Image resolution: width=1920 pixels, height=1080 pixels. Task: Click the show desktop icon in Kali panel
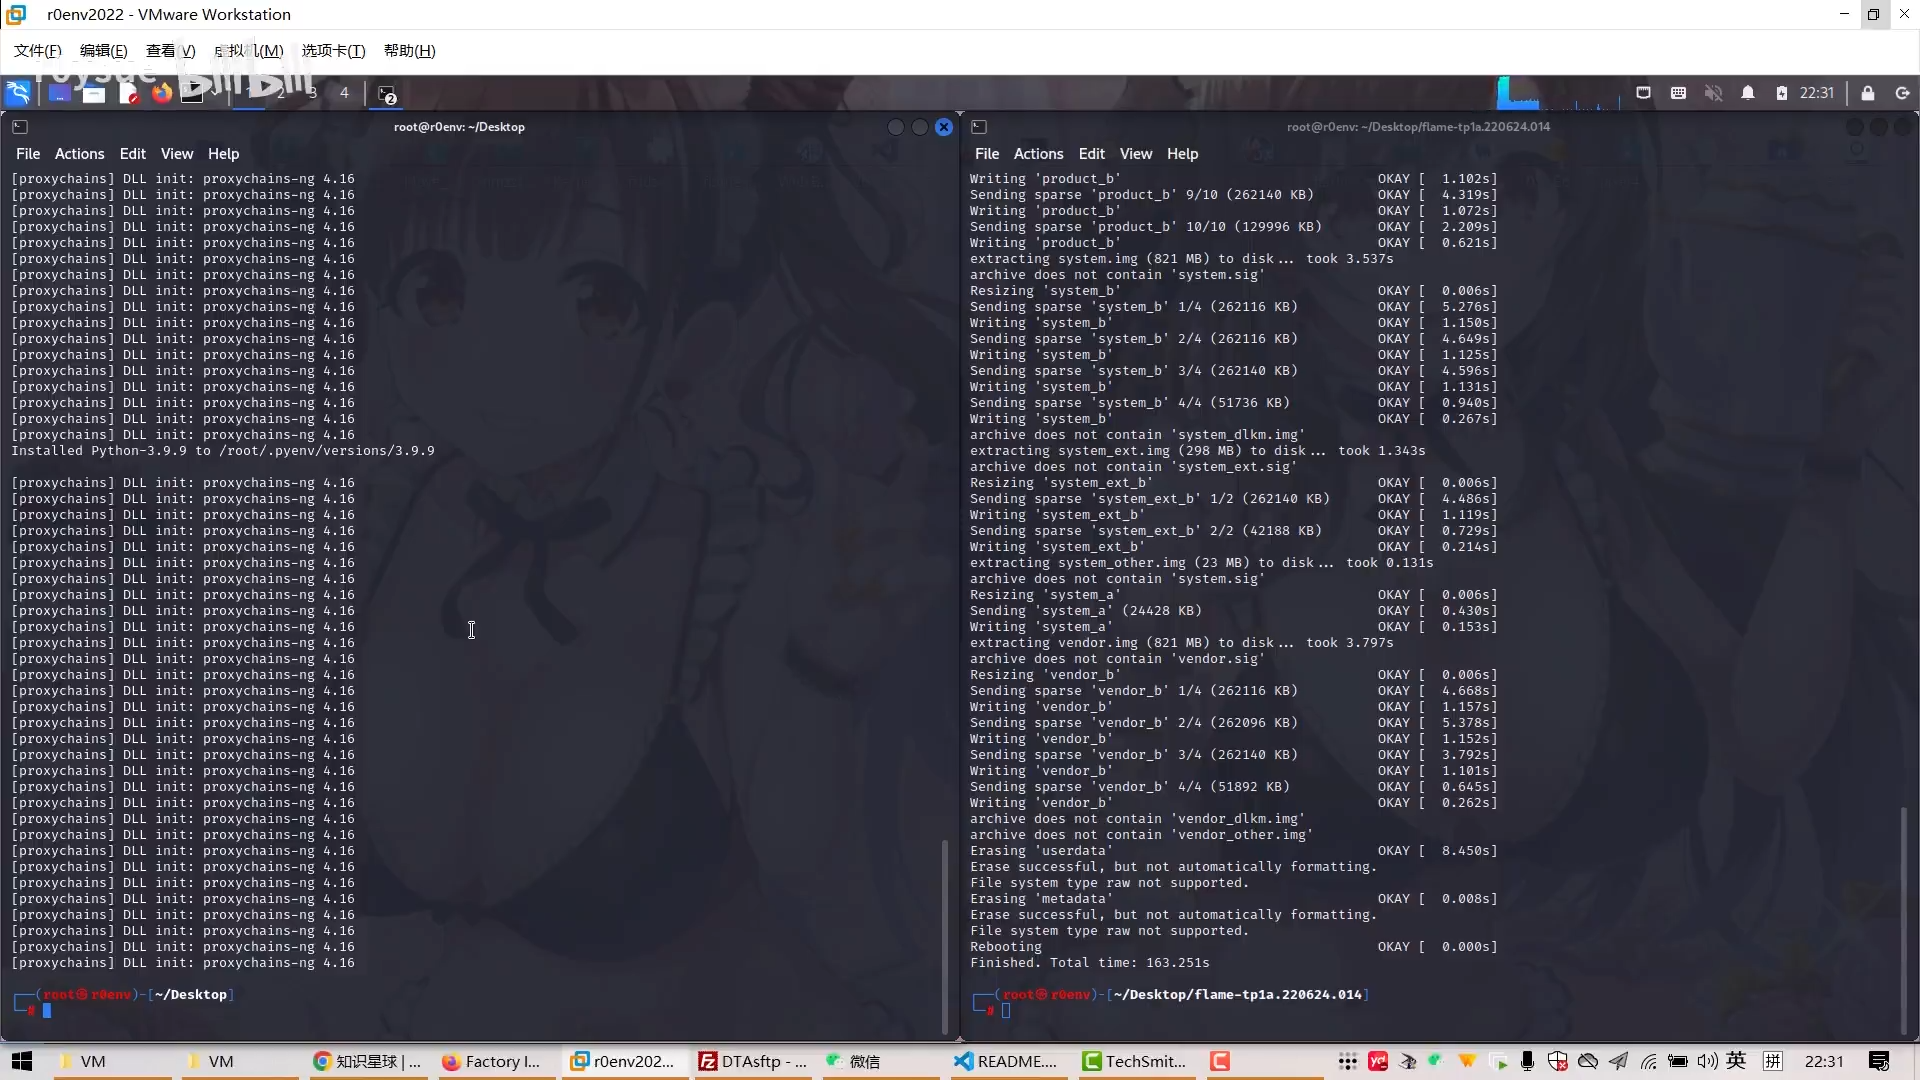point(59,93)
